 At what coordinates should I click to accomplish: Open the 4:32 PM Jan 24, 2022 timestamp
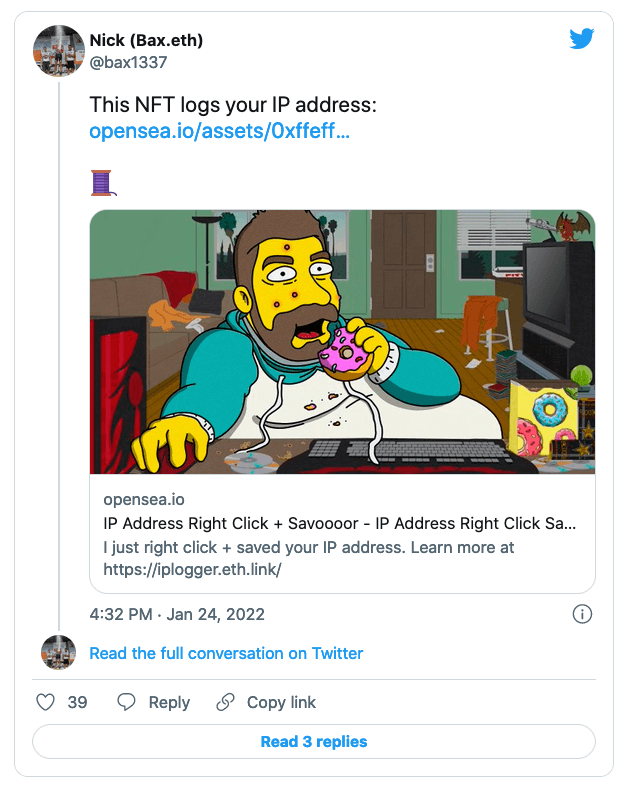[x=177, y=614]
